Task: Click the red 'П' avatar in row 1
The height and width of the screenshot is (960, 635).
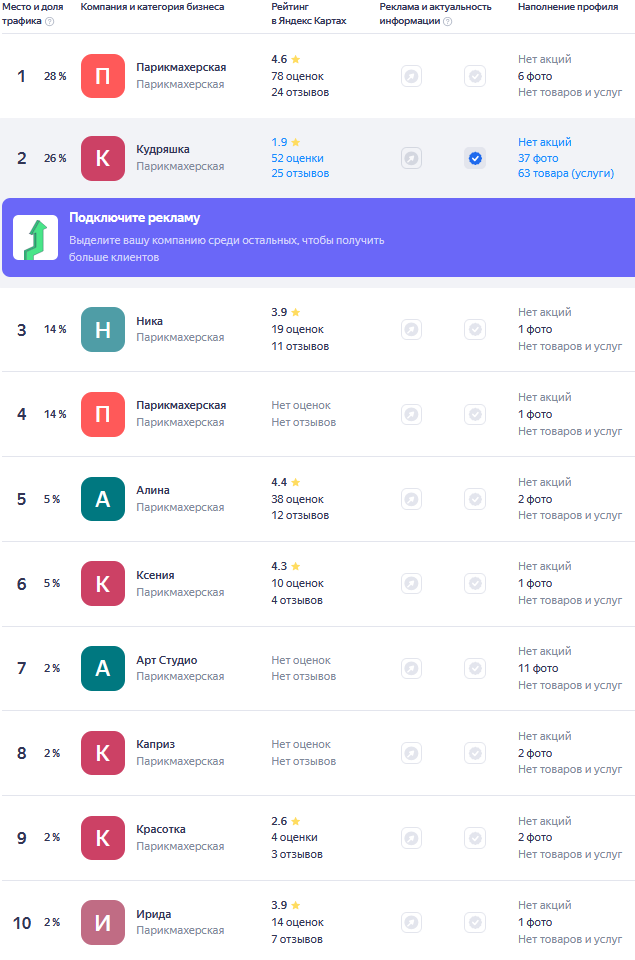Action: click(x=103, y=76)
